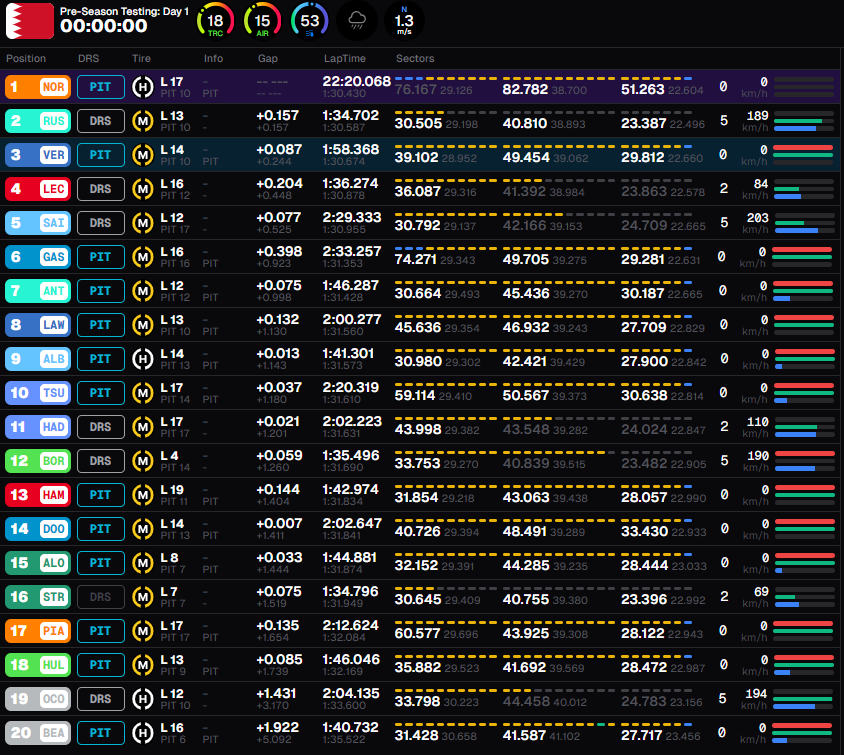Screen dimensions: 844x755
Task: Click the medium tire icon for LEC
Action: [143, 189]
